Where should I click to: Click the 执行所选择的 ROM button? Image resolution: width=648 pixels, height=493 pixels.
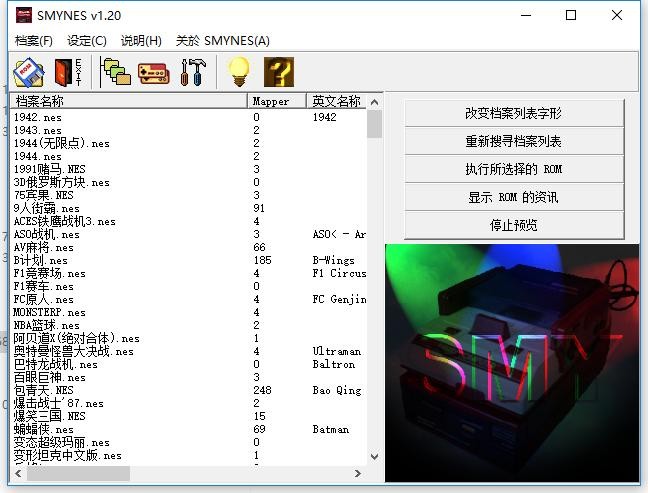tap(513, 169)
